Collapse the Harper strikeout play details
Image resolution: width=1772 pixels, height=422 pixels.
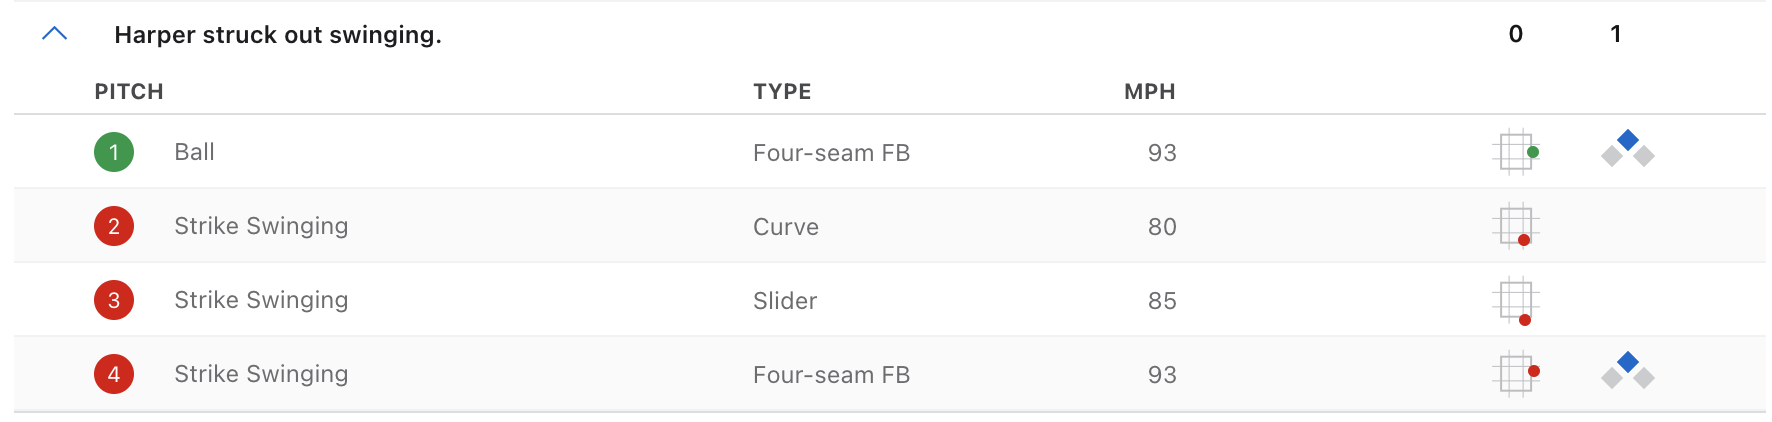tap(55, 34)
